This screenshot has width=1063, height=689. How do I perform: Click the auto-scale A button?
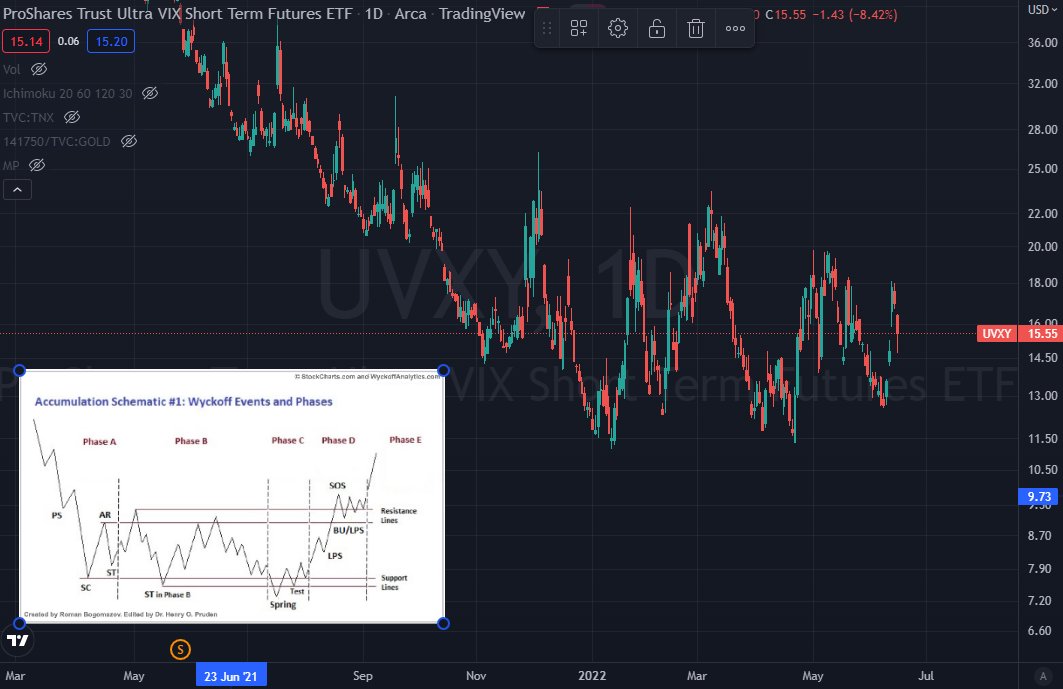(1043, 676)
